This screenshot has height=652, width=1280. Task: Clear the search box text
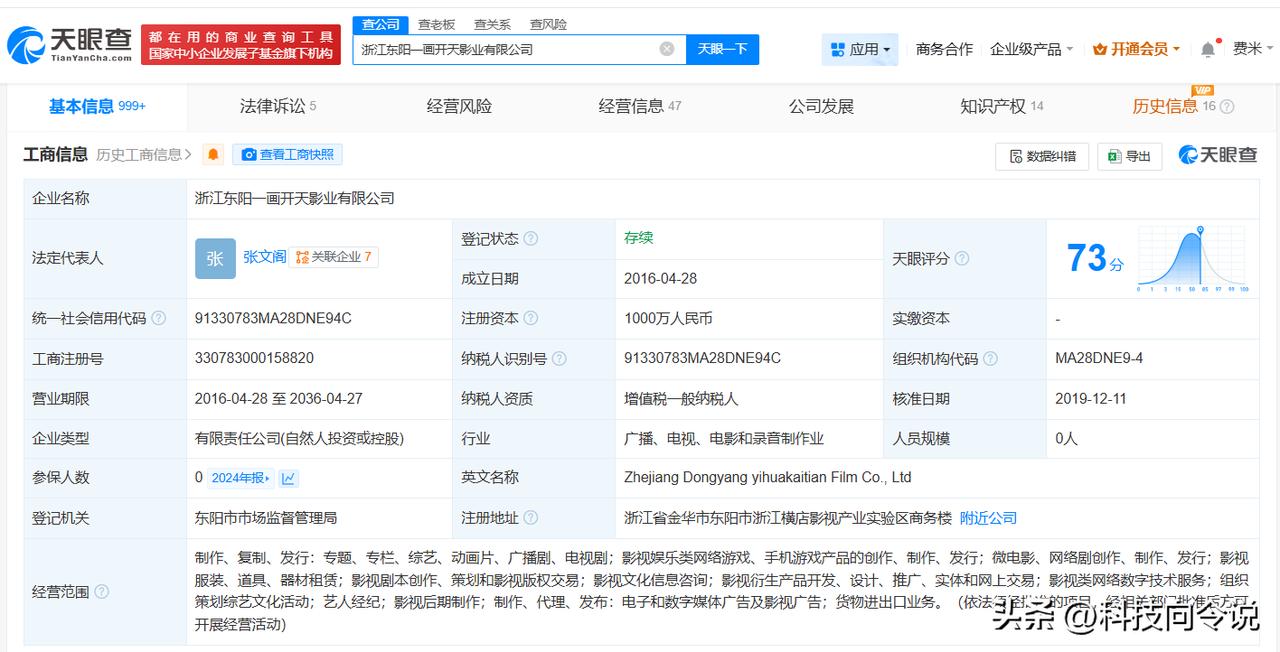point(667,49)
